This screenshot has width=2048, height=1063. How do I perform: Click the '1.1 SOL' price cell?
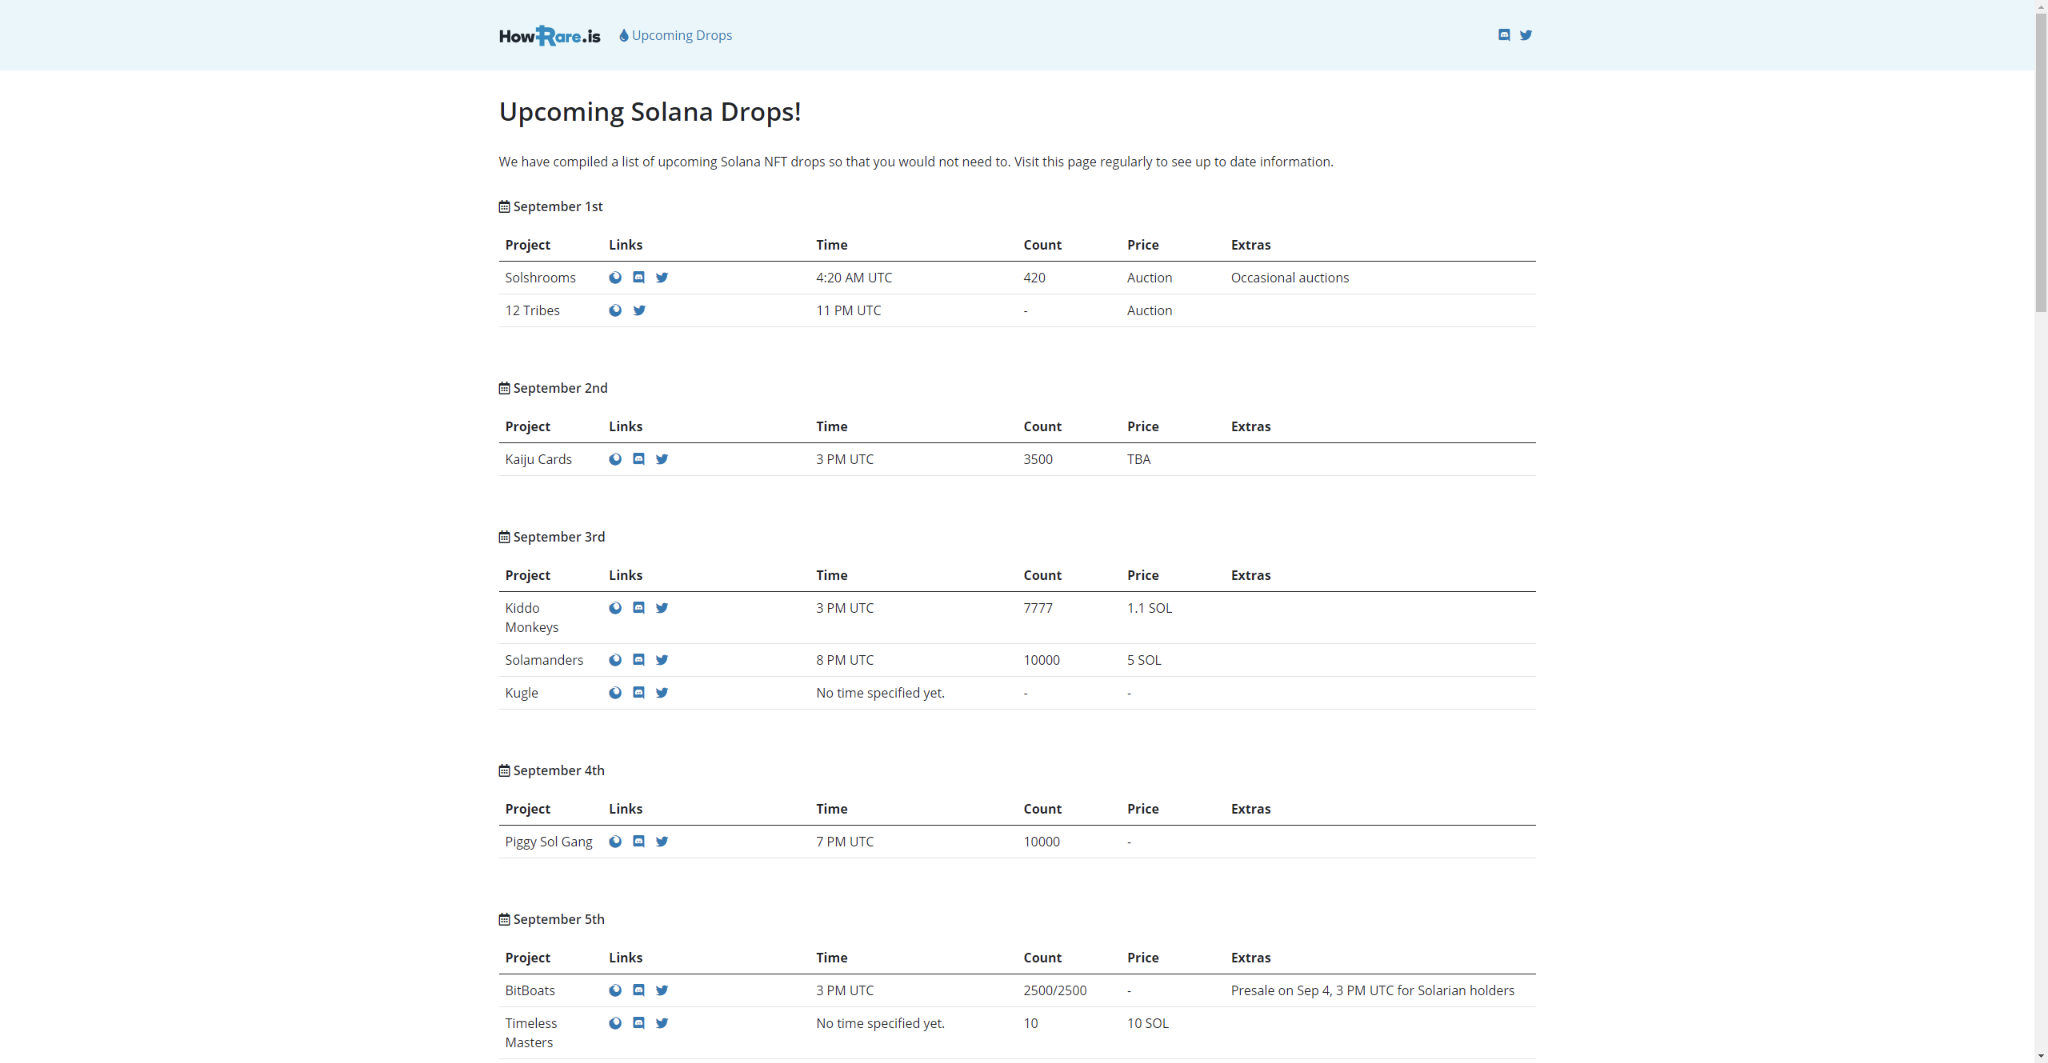(1150, 608)
